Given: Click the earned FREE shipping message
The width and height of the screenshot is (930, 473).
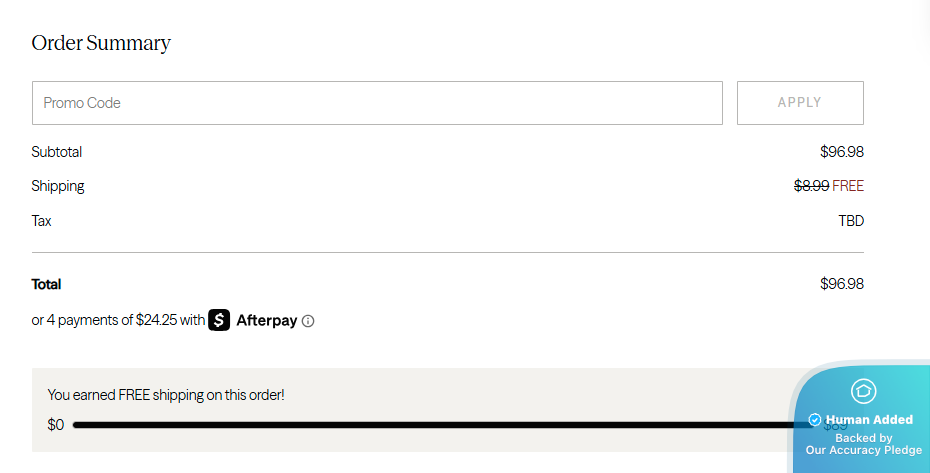Looking at the screenshot, I should tap(166, 395).
